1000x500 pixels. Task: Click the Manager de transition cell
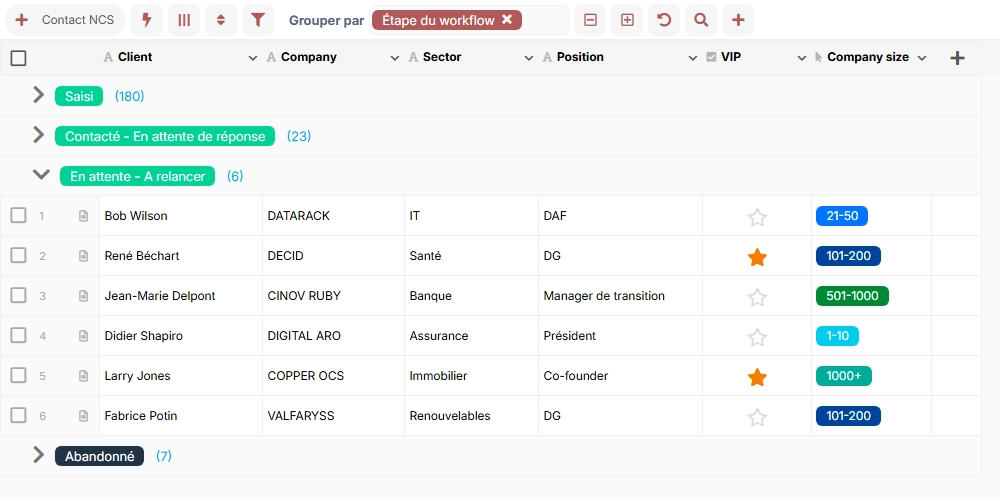pos(620,296)
